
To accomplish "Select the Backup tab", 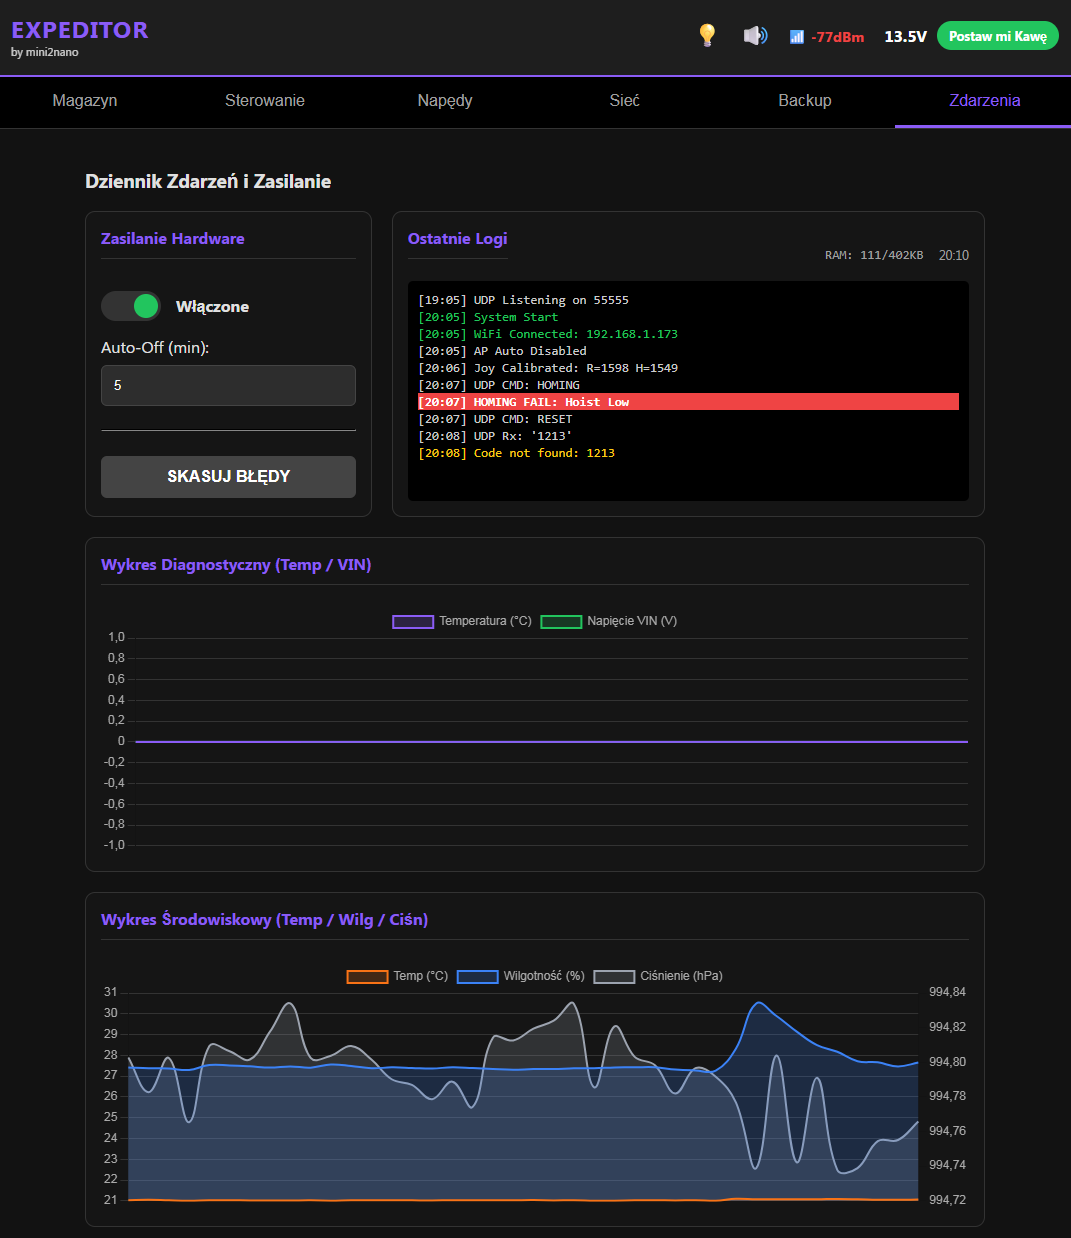I will pos(805,101).
